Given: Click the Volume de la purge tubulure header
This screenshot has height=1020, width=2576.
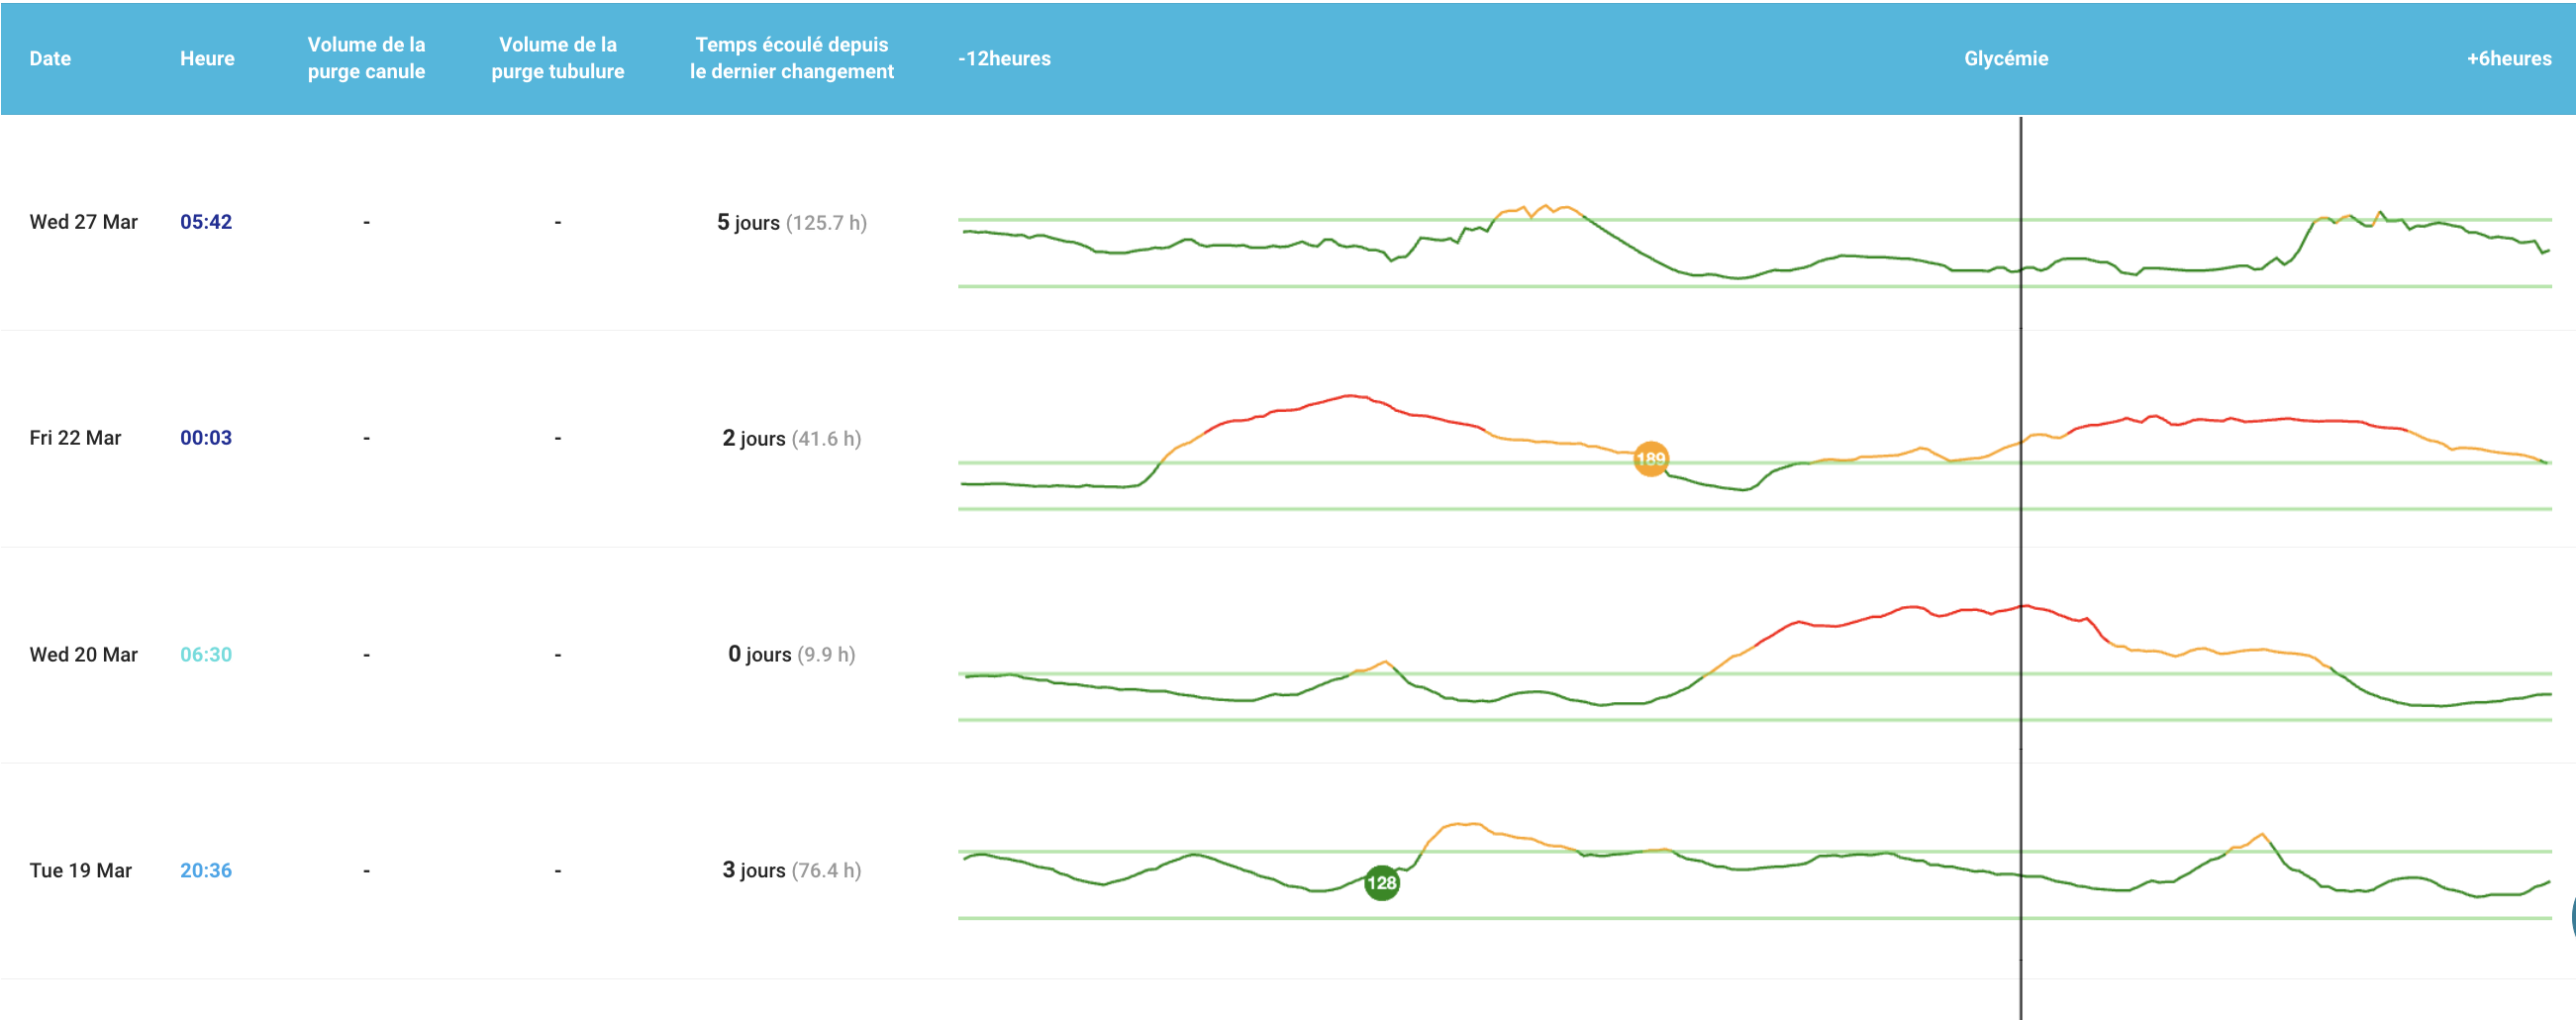Looking at the screenshot, I should pos(558,58).
